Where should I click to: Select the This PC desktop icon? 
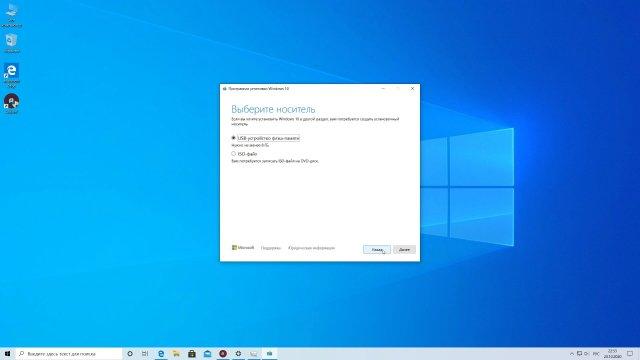(x=11, y=16)
